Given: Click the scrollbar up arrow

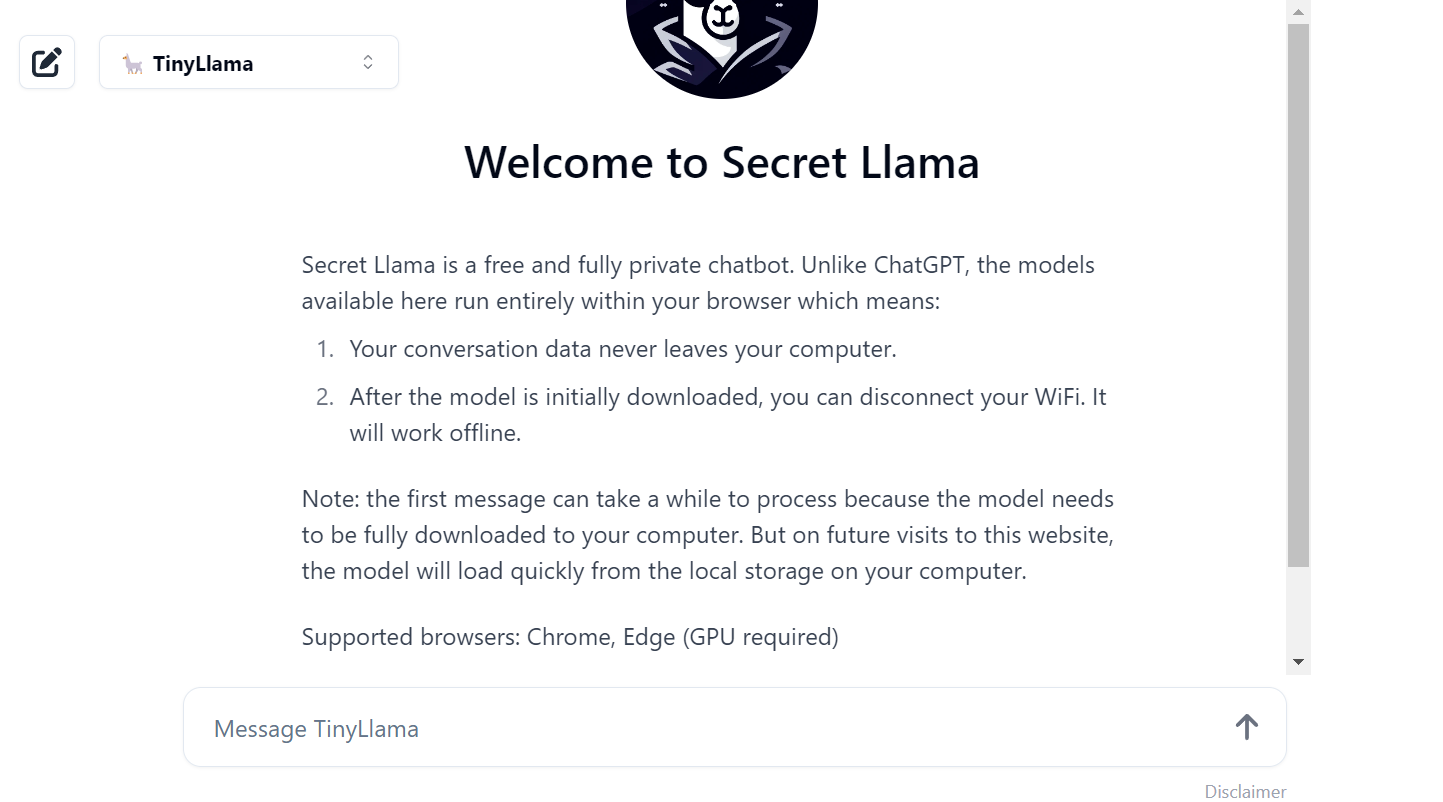Looking at the screenshot, I should click(1298, 10).
